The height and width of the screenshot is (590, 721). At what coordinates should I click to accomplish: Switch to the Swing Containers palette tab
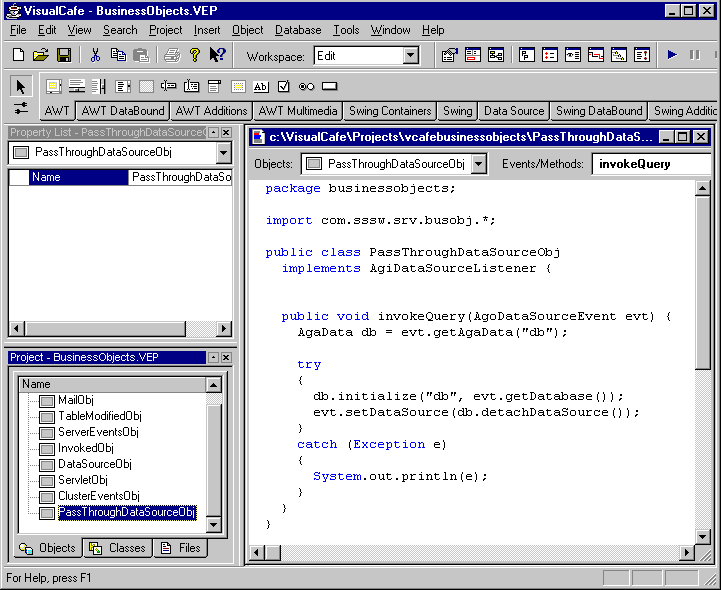tap(390, 111)
